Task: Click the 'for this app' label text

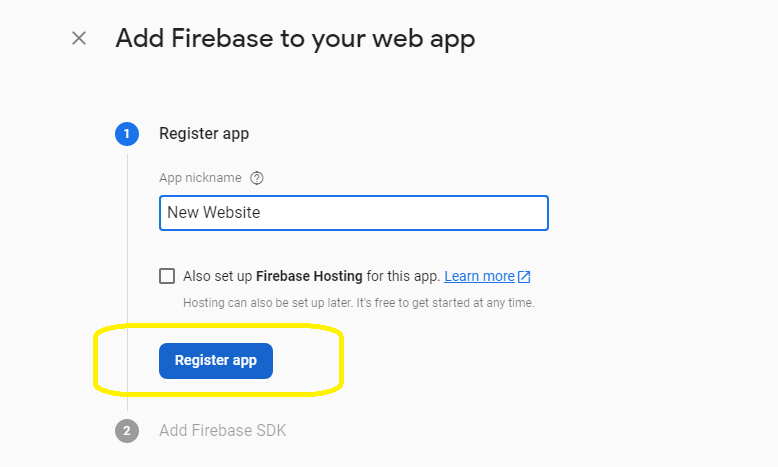Action: pyautogui.click(x=402, y=276)
